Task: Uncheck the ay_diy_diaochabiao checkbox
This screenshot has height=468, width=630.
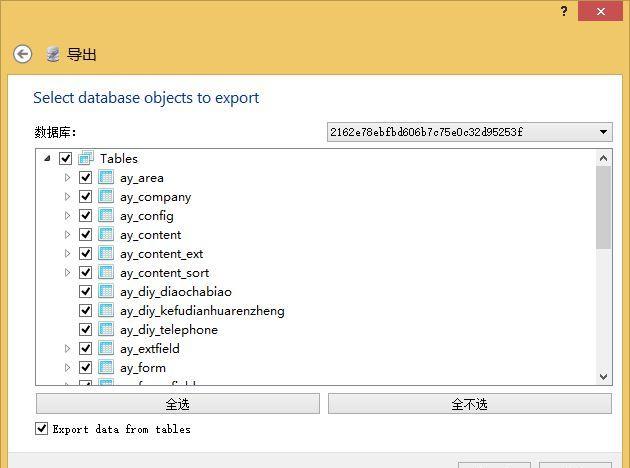Action: pyautogui.click(x=85, y=292)
